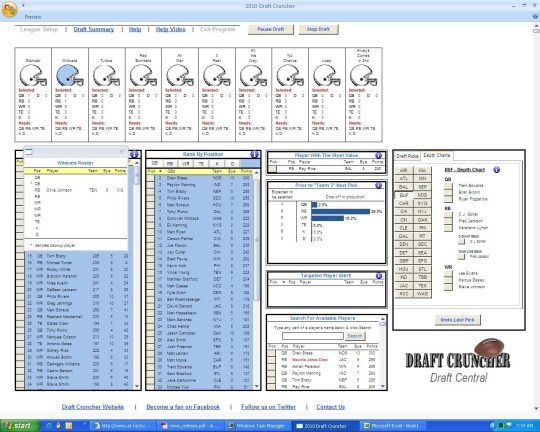Click the Undo Last Pick button
Viewport: 540px width, 432px height.
click(x=457, y=320)
